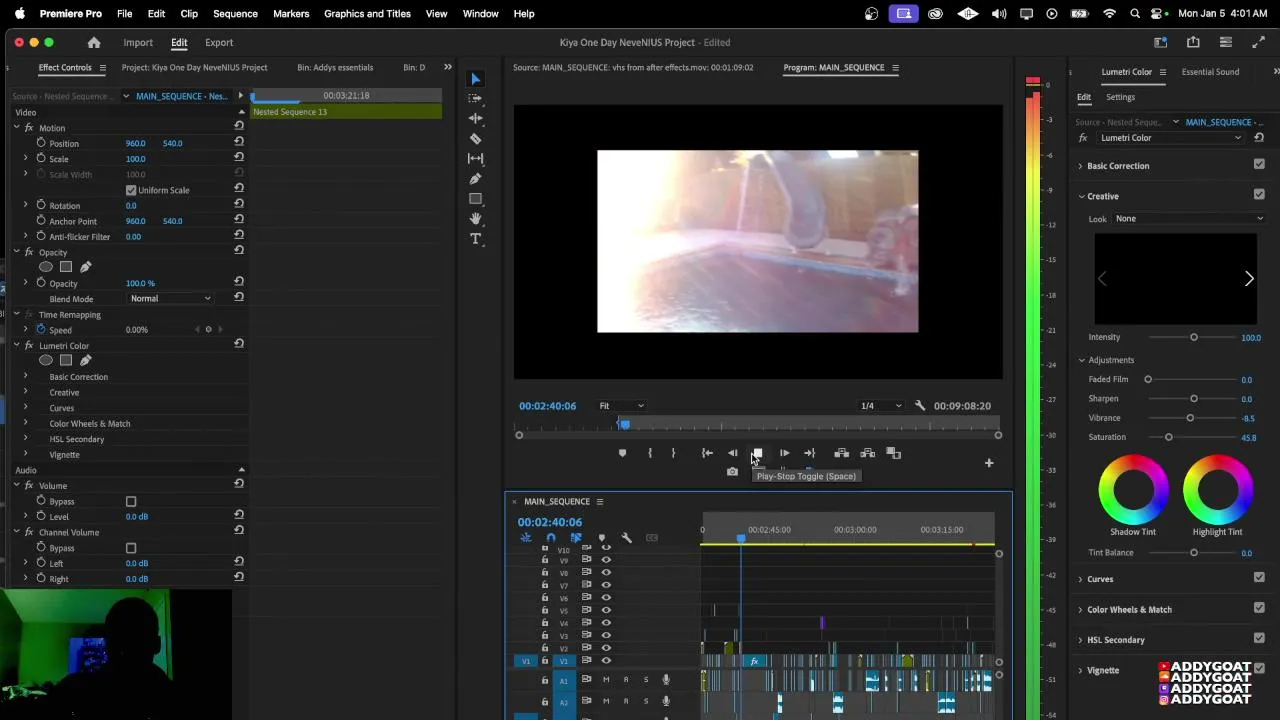Expand Vignette in Lumetri panel
1280x720 pixels.
click(x=1080, y=670)
